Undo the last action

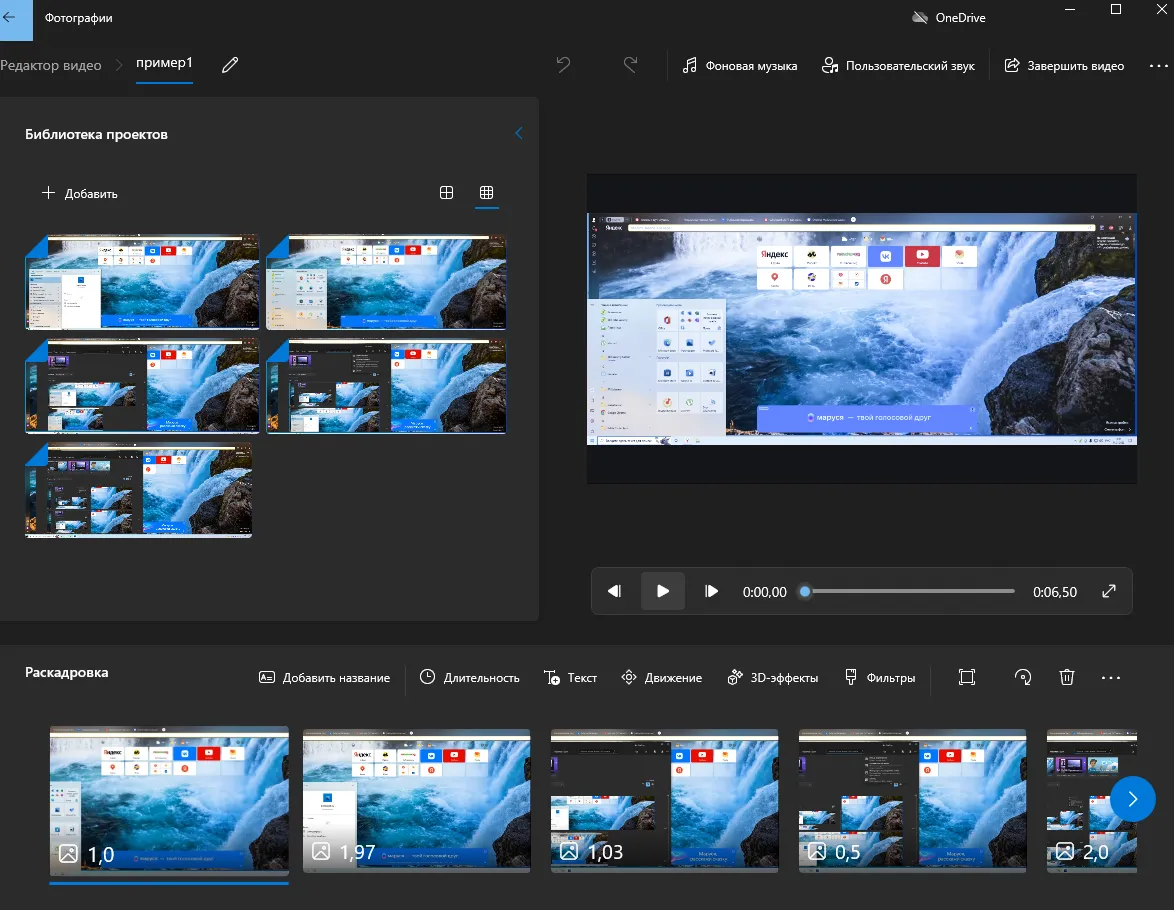[x=563, y=65]
